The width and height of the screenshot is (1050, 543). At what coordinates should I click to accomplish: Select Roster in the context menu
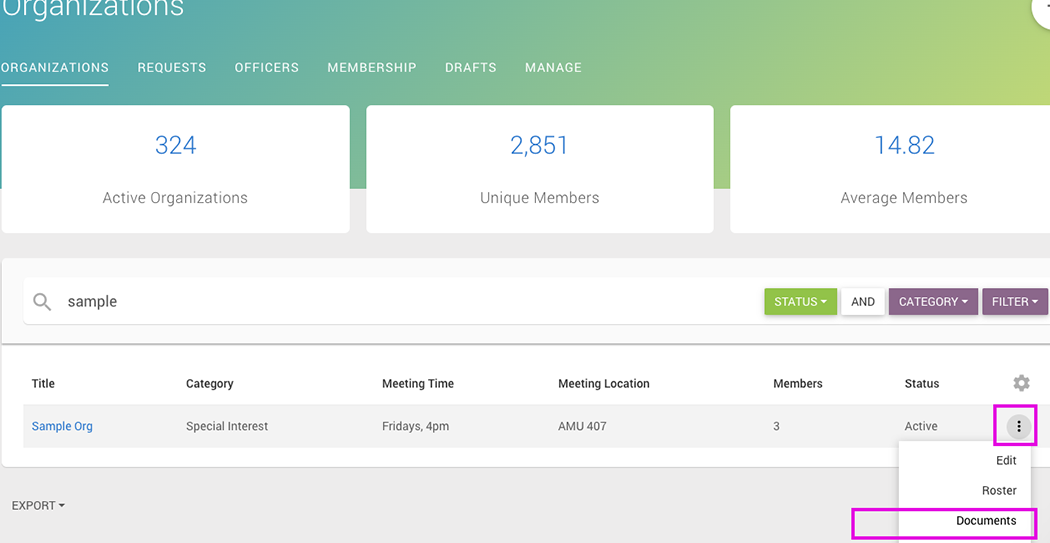pyautogui.click(x=998, y=491)
